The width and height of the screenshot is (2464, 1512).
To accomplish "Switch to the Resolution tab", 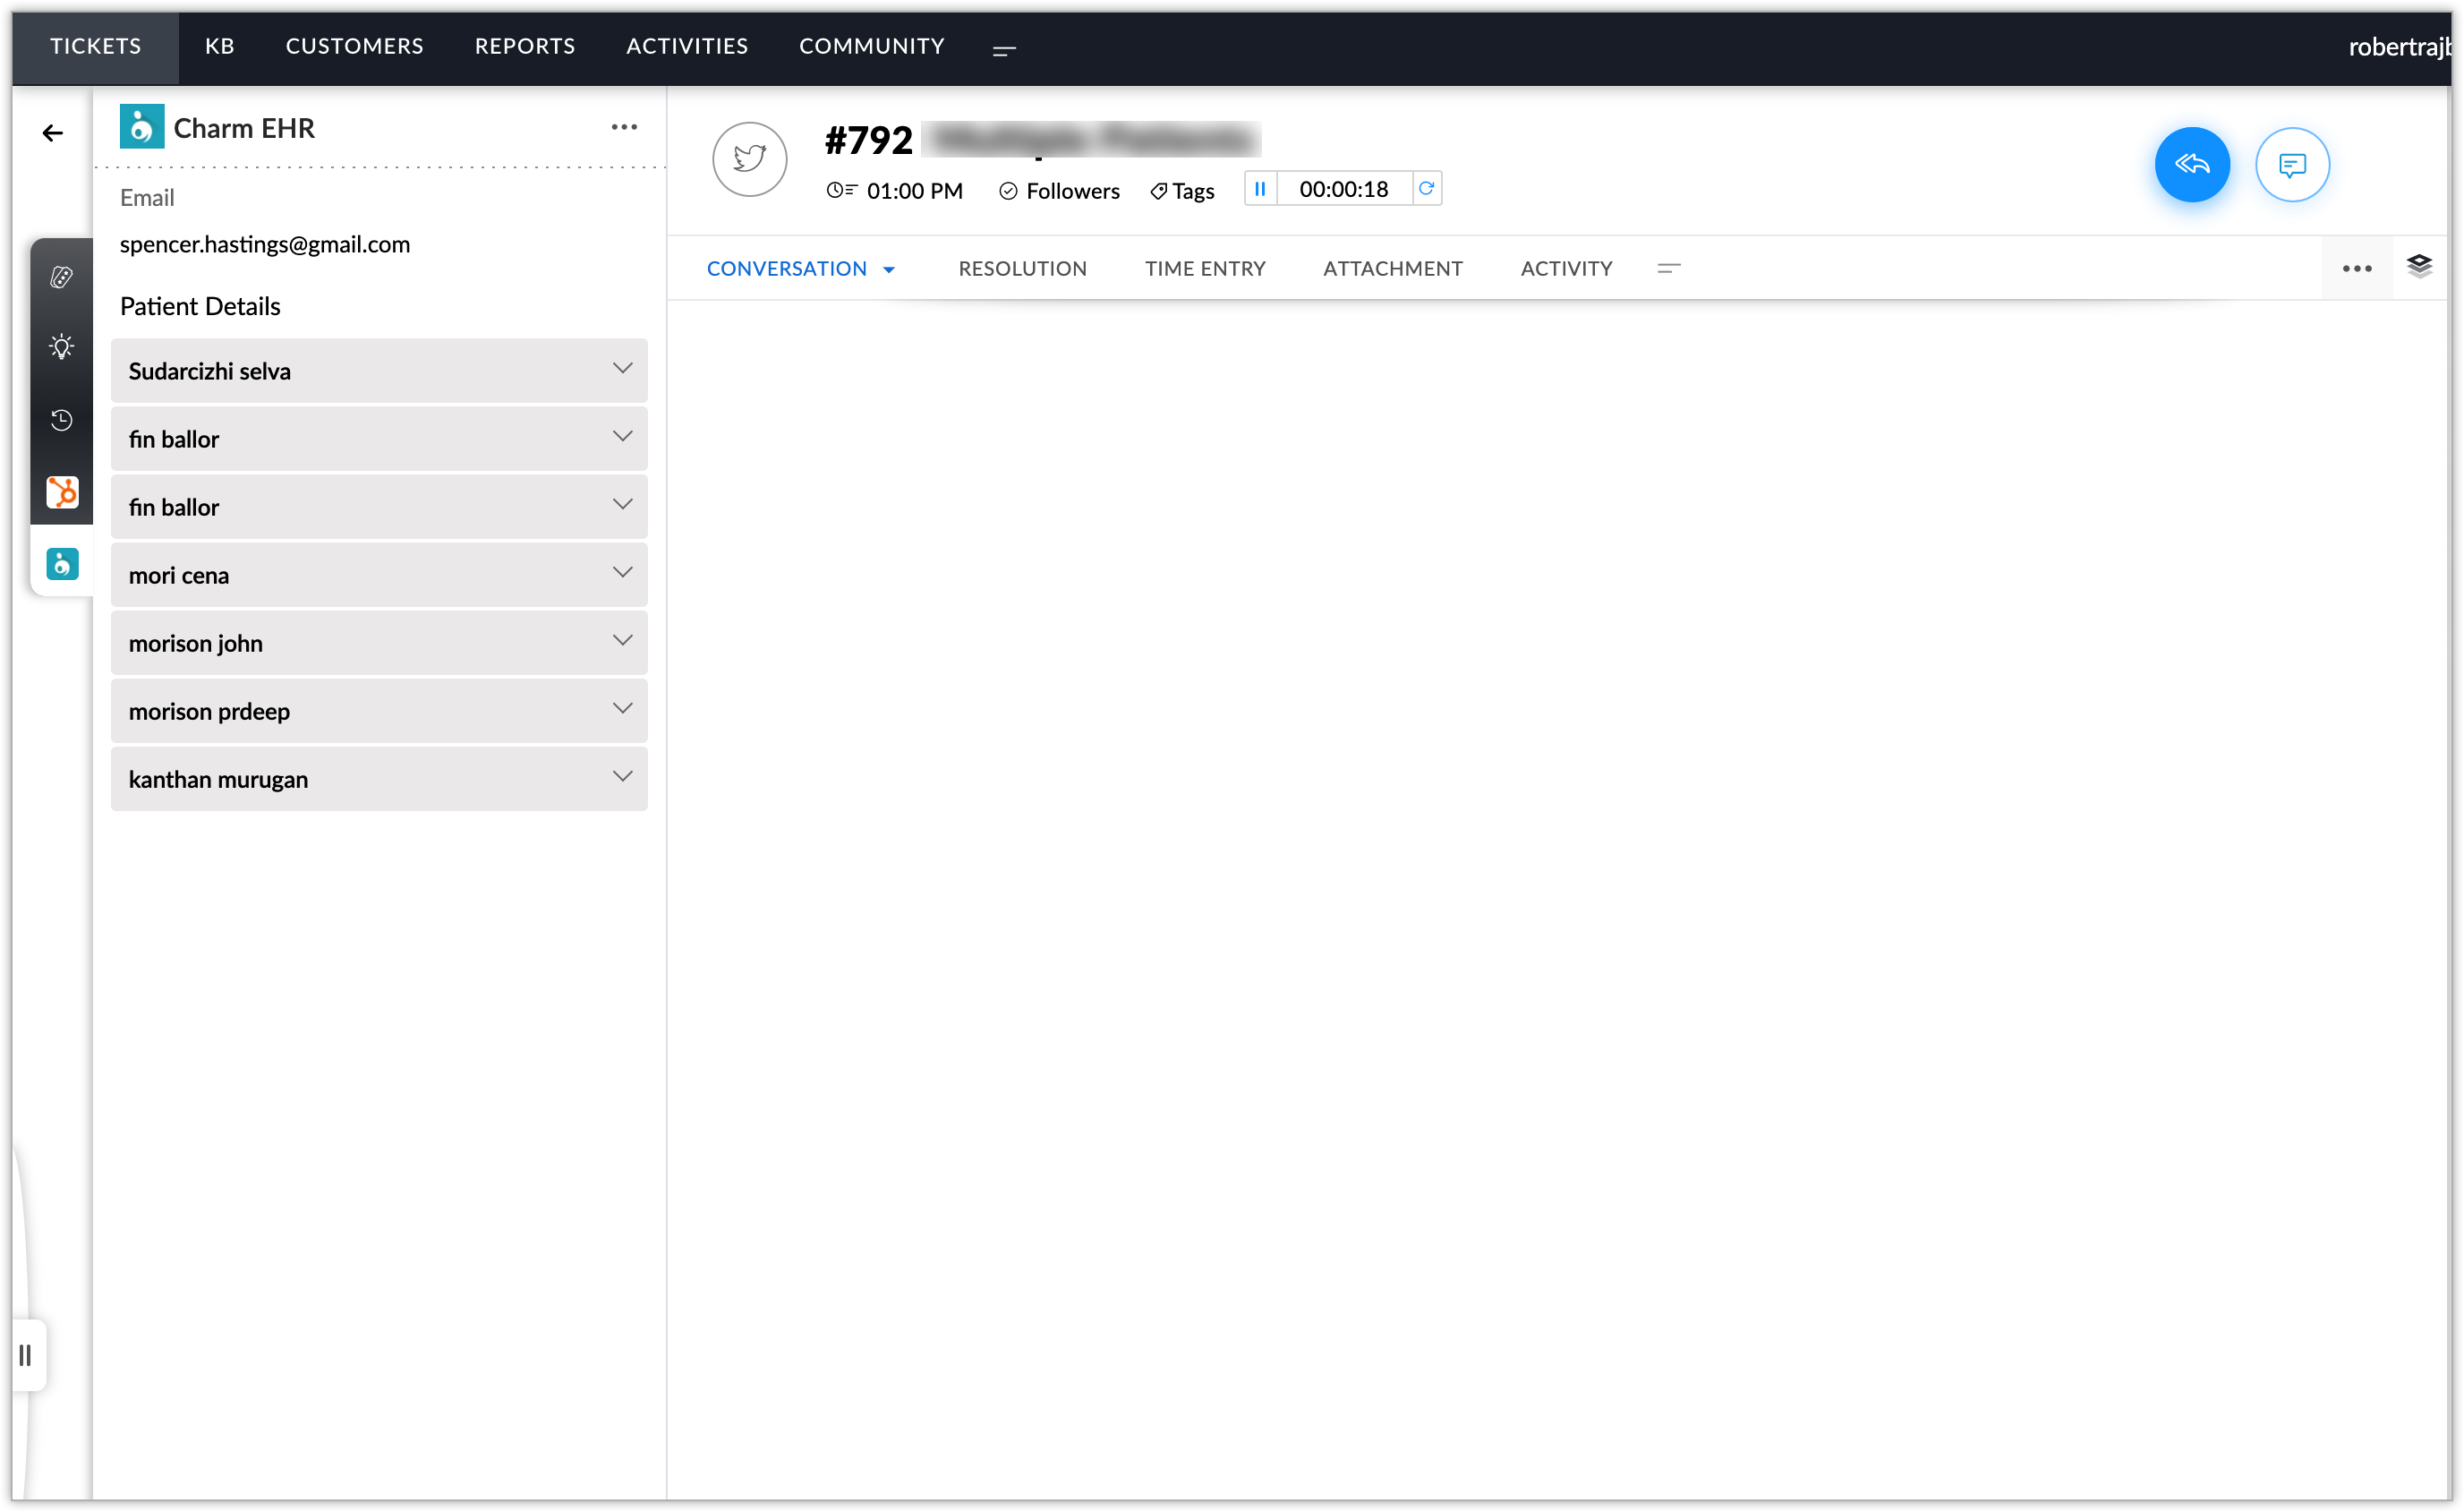I will pyautogui.click(x=1022, y=269).
